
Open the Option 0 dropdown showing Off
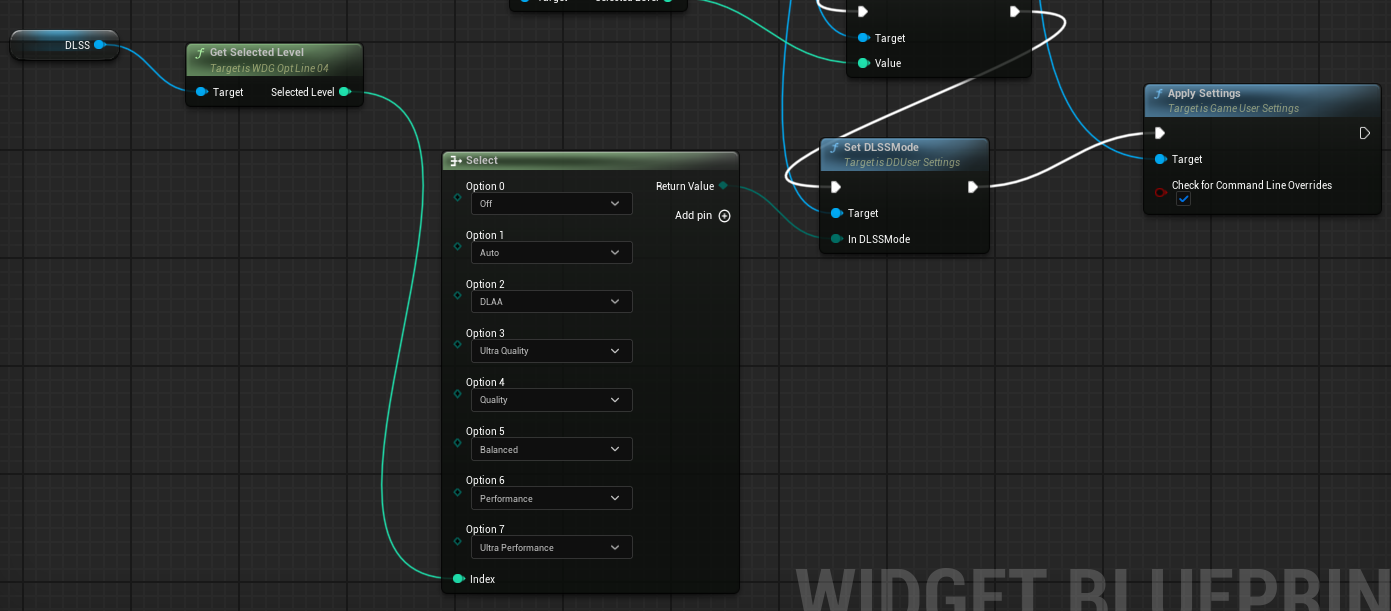click(x=552, y=204)
